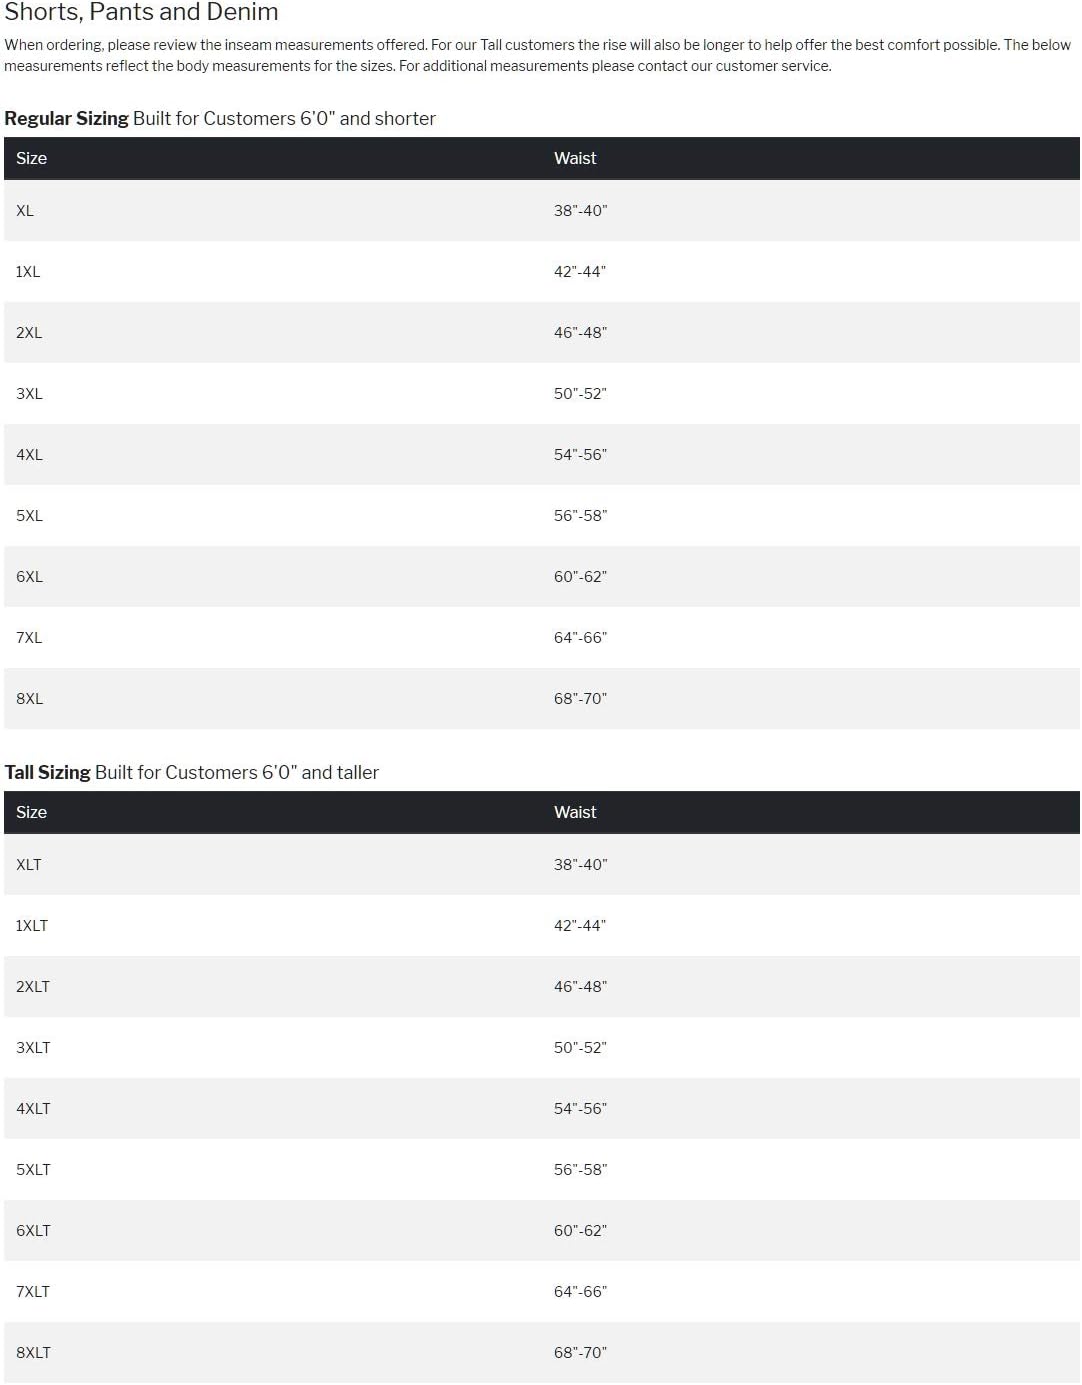Select the 1XL size cell

pos(28,272)
